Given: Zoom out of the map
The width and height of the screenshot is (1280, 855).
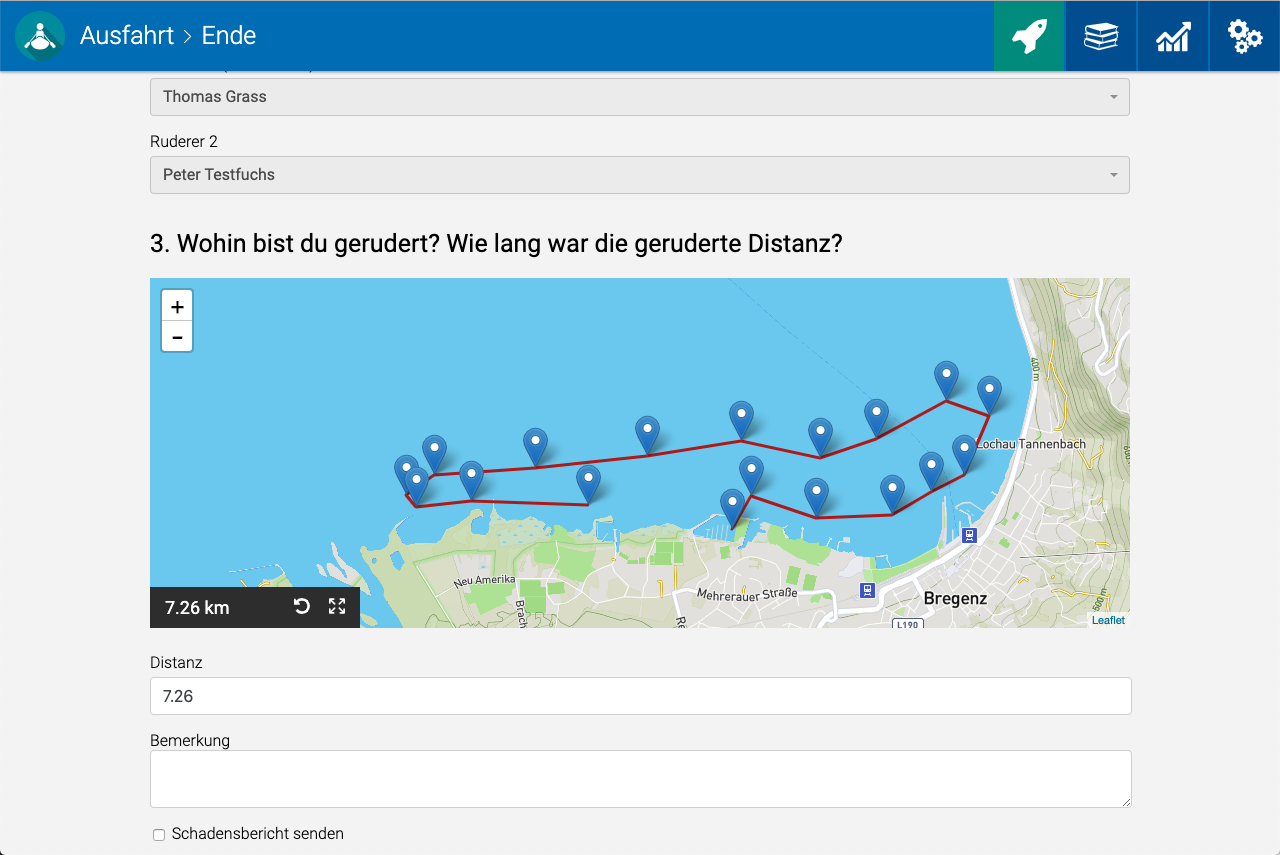Looking at the screenshot, I should tap(177, 336).
